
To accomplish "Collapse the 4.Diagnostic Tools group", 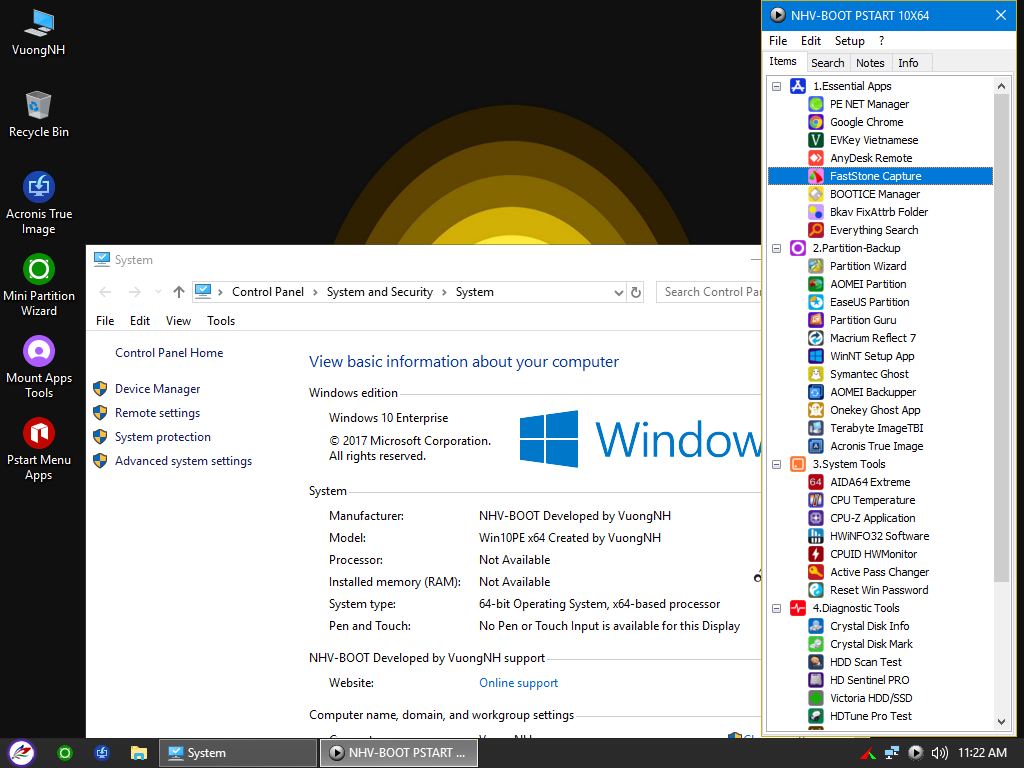I will click(776, 608).
